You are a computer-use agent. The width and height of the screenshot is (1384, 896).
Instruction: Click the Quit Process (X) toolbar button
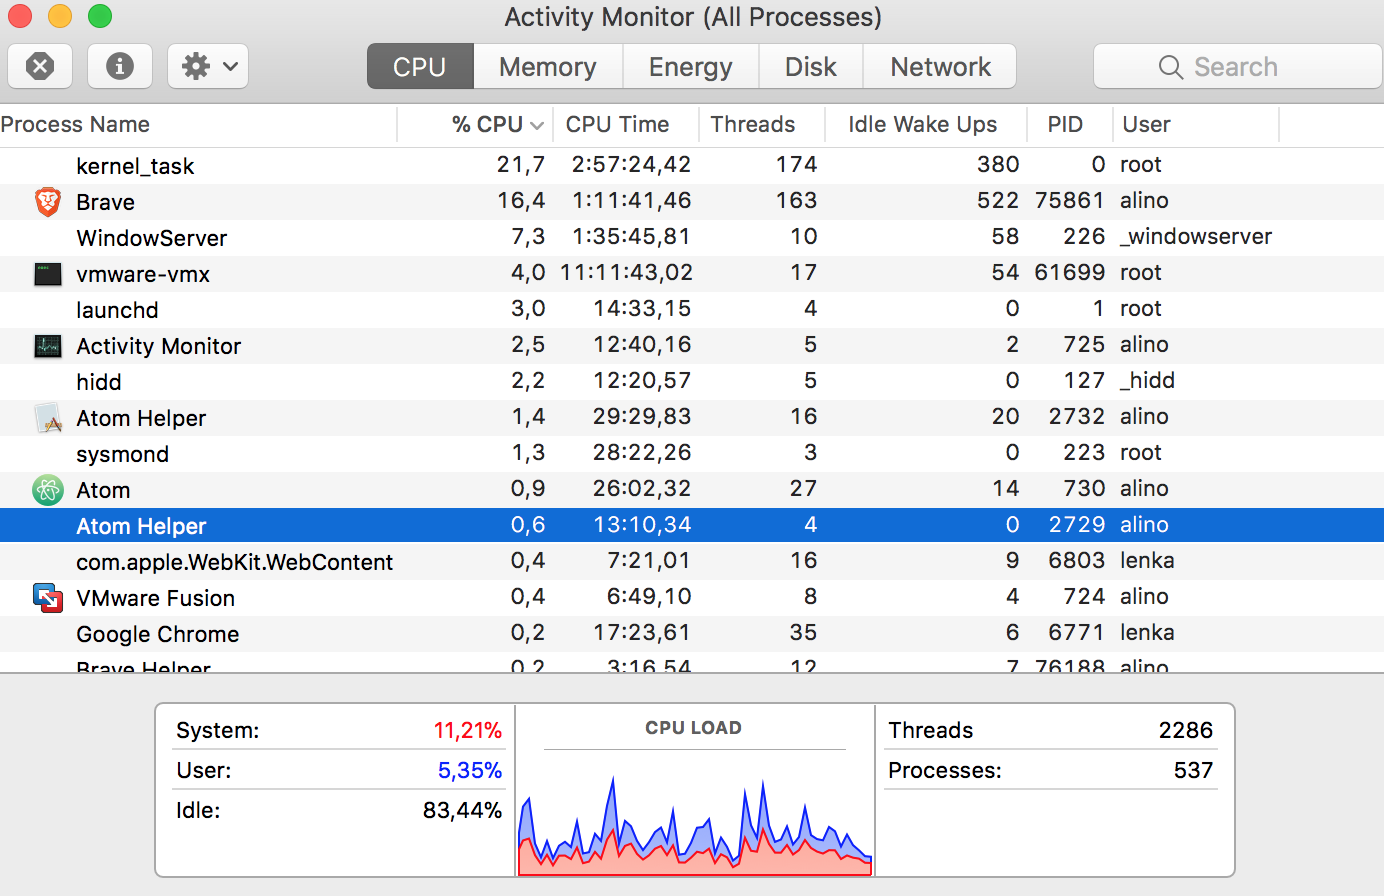point(40,67)
